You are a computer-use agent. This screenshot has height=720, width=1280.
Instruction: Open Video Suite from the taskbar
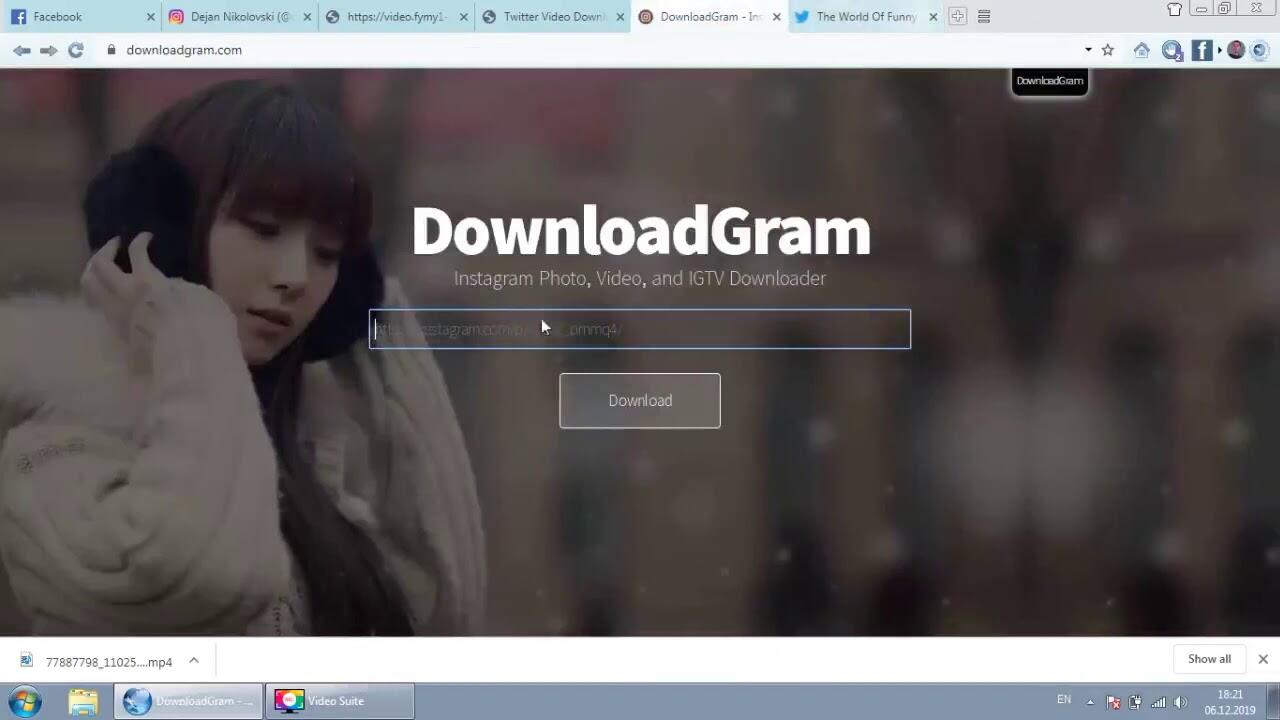coord(339,701)
